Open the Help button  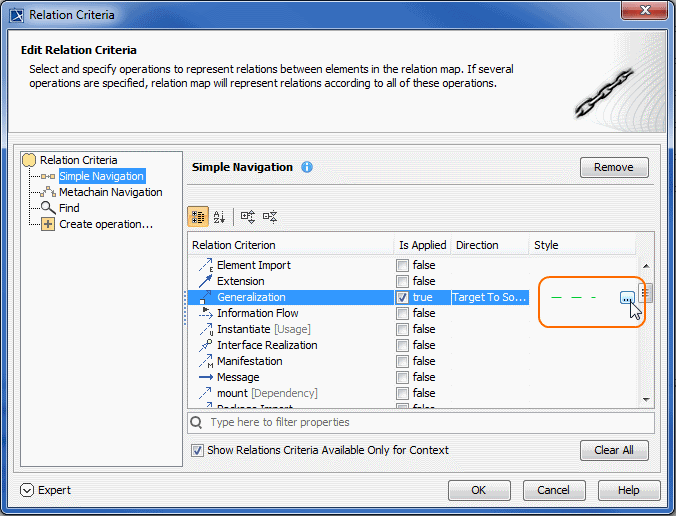coord(629,490)
